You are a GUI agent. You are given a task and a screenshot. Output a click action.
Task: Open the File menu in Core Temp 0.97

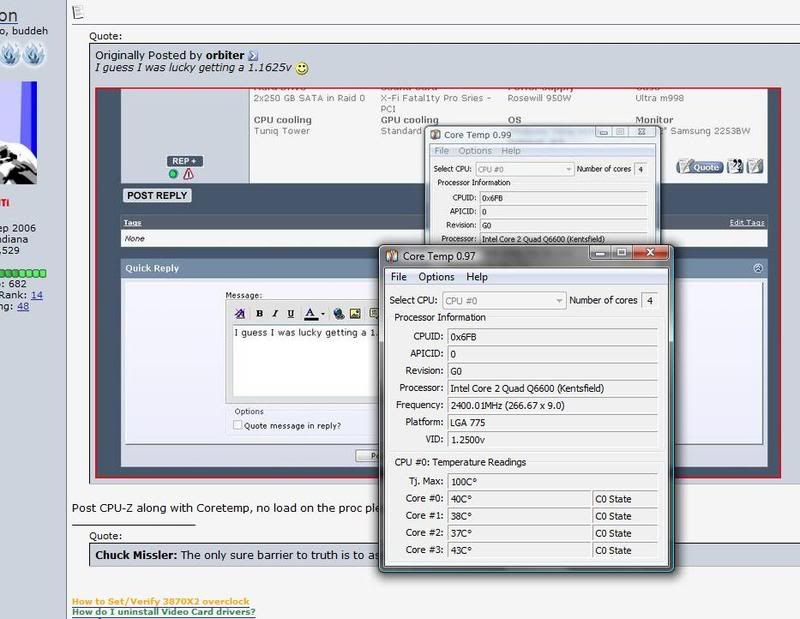[398, 277]
